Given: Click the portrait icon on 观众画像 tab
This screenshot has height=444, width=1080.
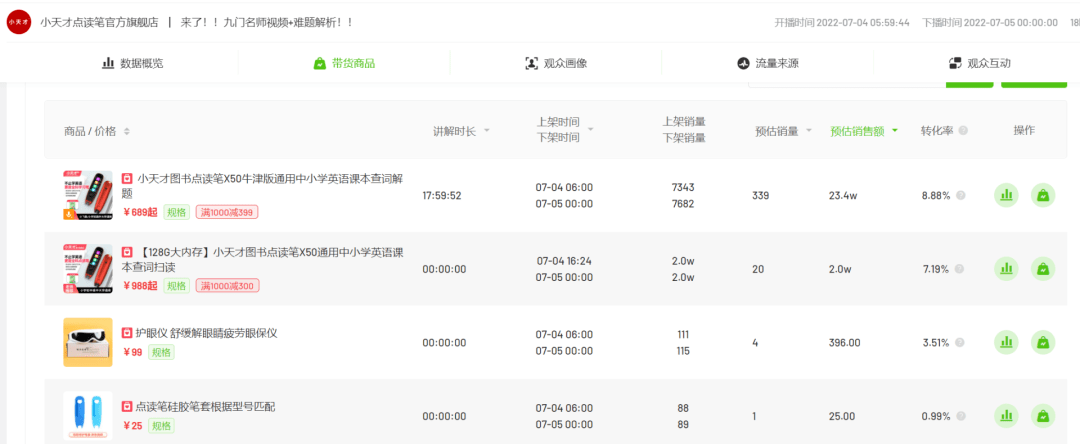Looking at the screenshot, I should click(x=531, y=63).
